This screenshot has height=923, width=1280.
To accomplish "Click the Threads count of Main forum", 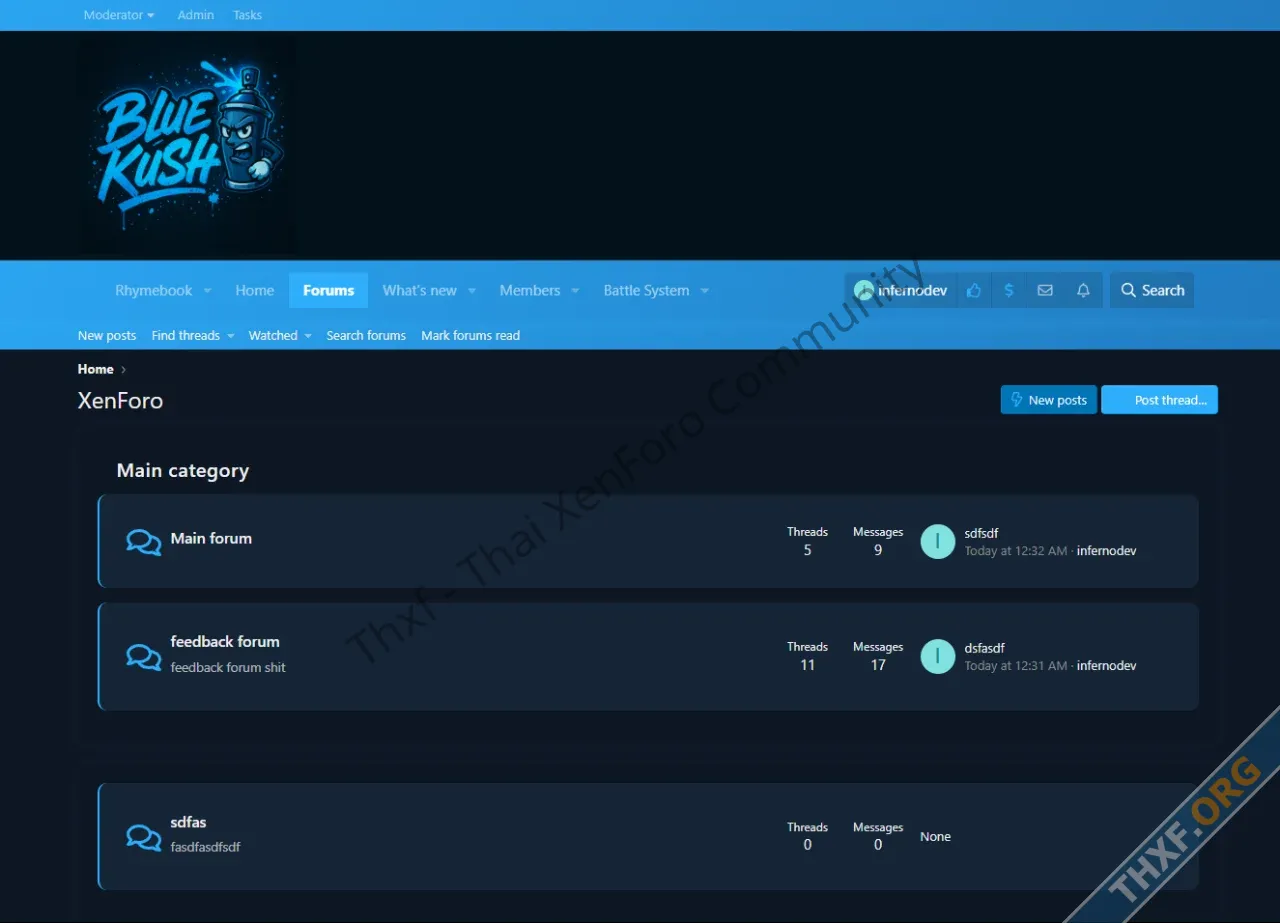I will tap(807, 550).
